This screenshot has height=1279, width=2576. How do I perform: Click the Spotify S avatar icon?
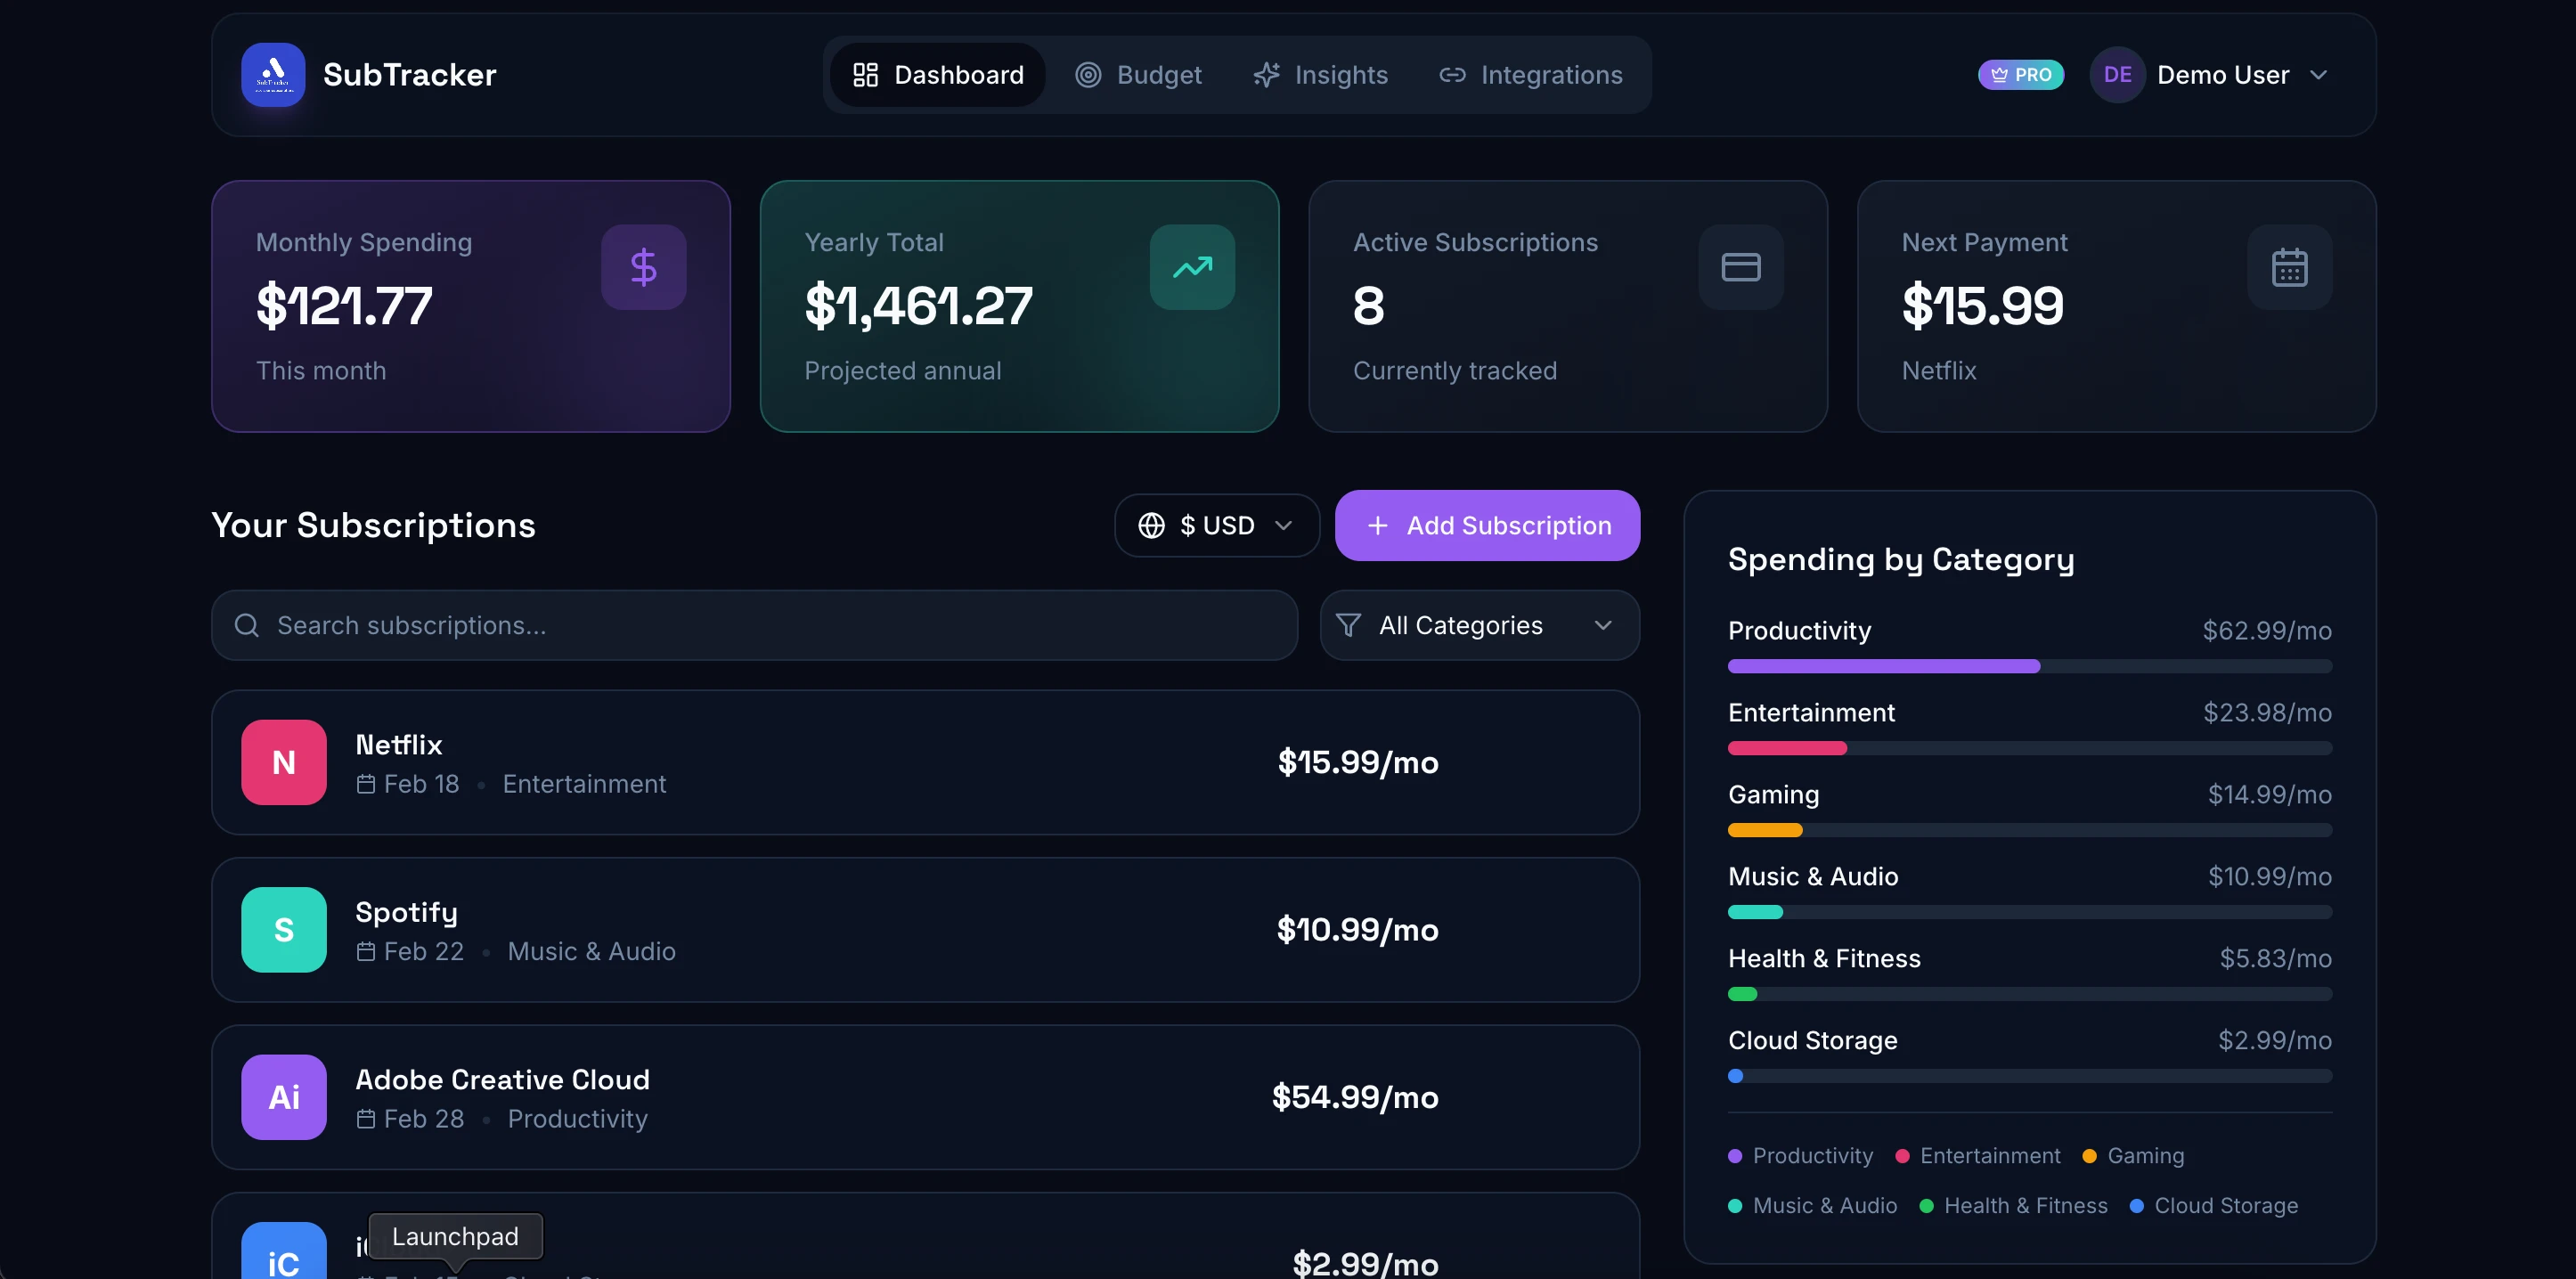pos(284,929)
